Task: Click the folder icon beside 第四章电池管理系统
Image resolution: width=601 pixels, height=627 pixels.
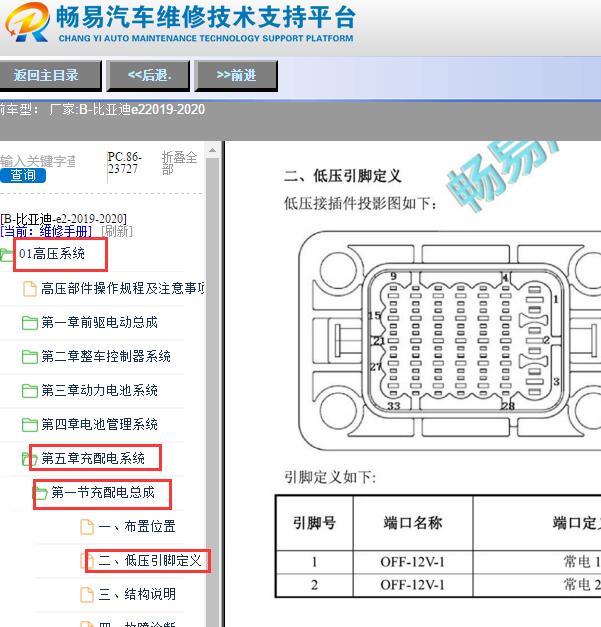Action: click(x=30, y=425)
